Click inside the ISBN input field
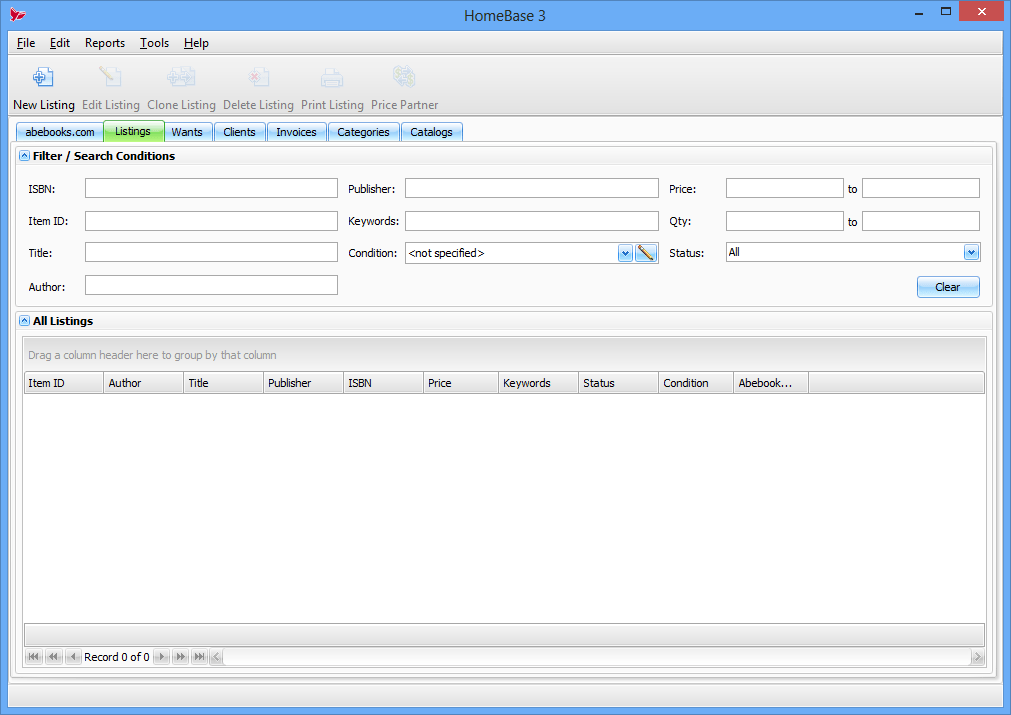The width and height of the screenshot is (1011, 715). 210,187
